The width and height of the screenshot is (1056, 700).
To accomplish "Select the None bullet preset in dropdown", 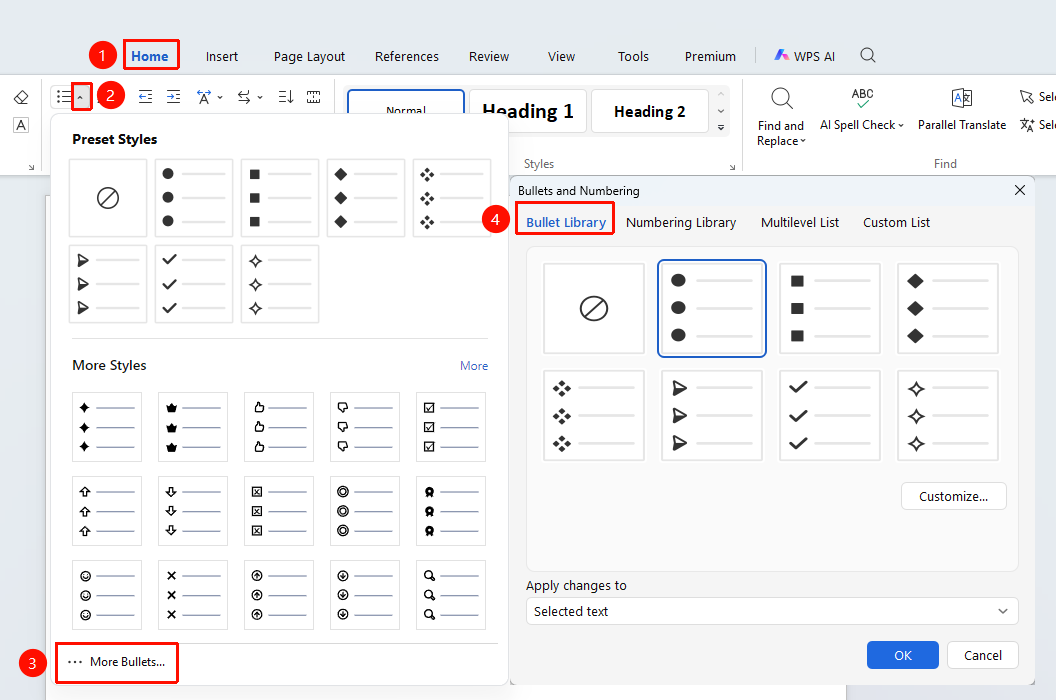I will (108, 197).
